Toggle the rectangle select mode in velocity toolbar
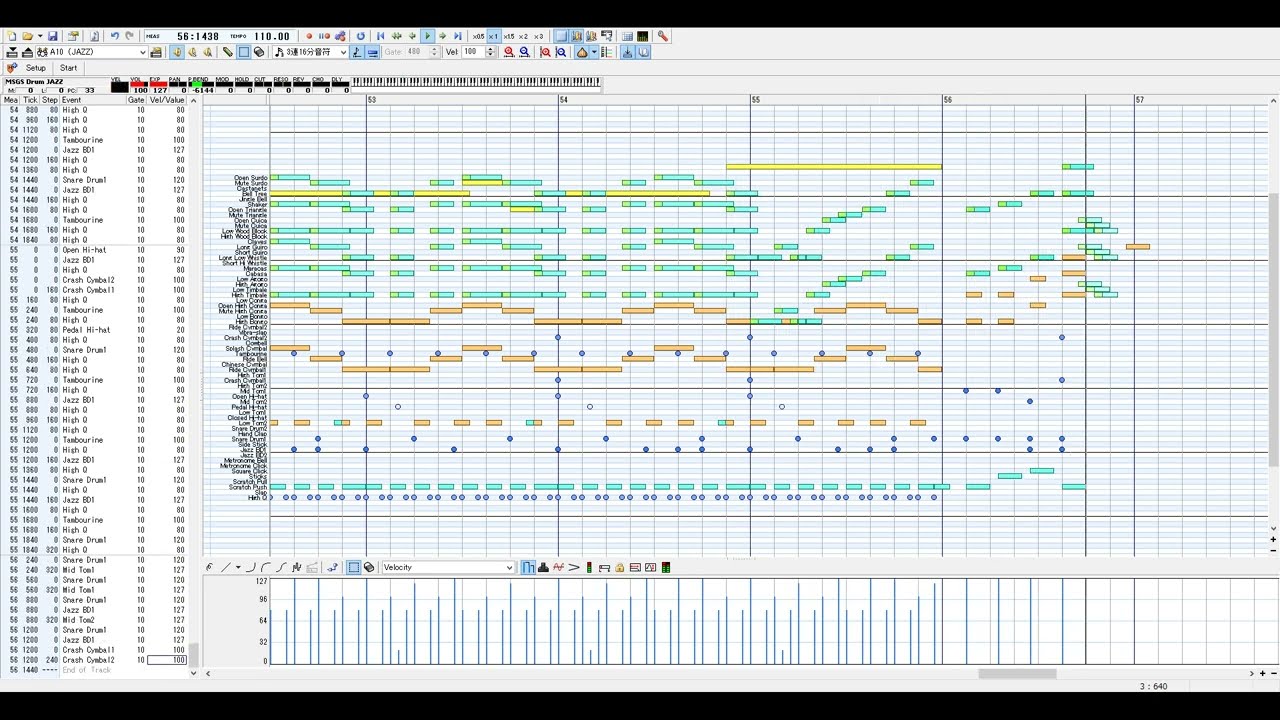This screenshot has height=720, width=1280. pos(353,567)
